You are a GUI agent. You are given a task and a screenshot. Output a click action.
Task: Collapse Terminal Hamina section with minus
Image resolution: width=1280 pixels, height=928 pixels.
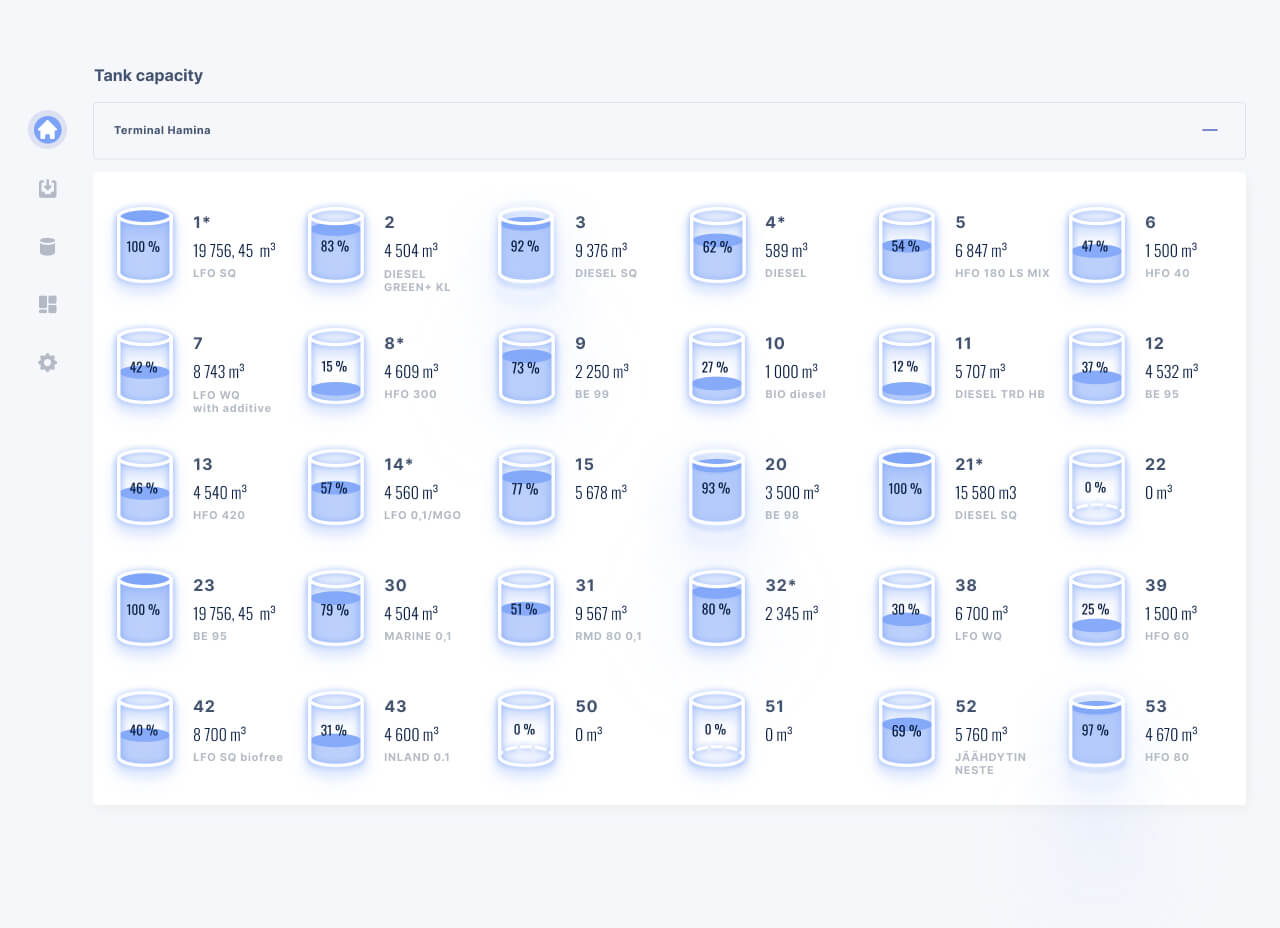(x=1209, y=130)
